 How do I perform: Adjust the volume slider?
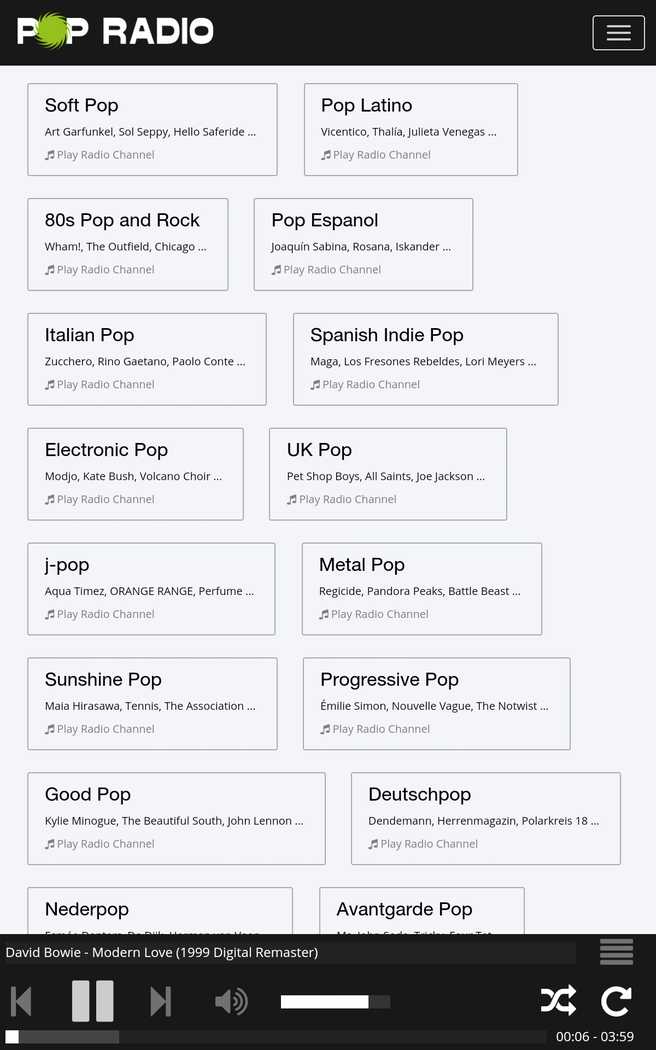click(335, 1001)
